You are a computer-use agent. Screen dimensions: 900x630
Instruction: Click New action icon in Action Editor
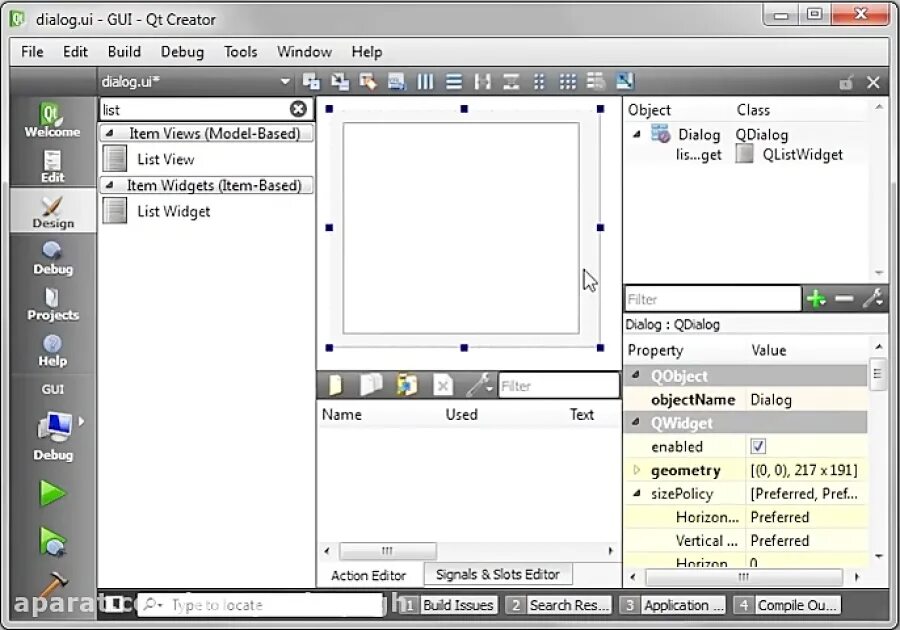click(335, 385)
